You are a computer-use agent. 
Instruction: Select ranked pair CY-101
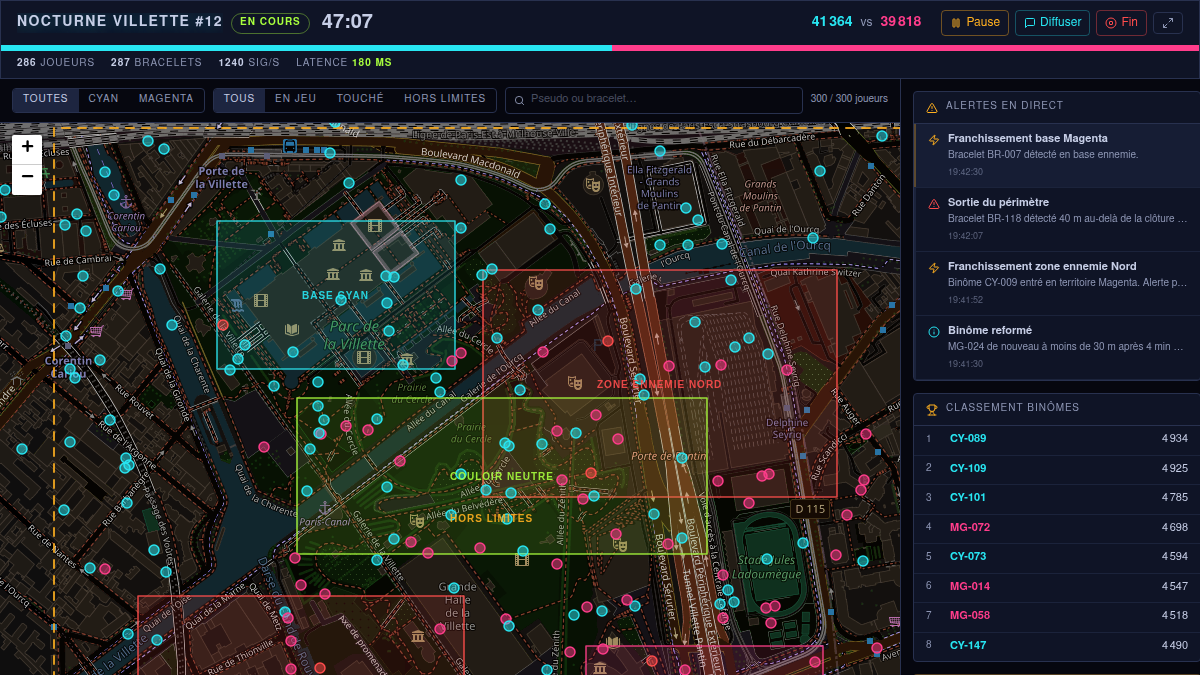[1057, 498]
